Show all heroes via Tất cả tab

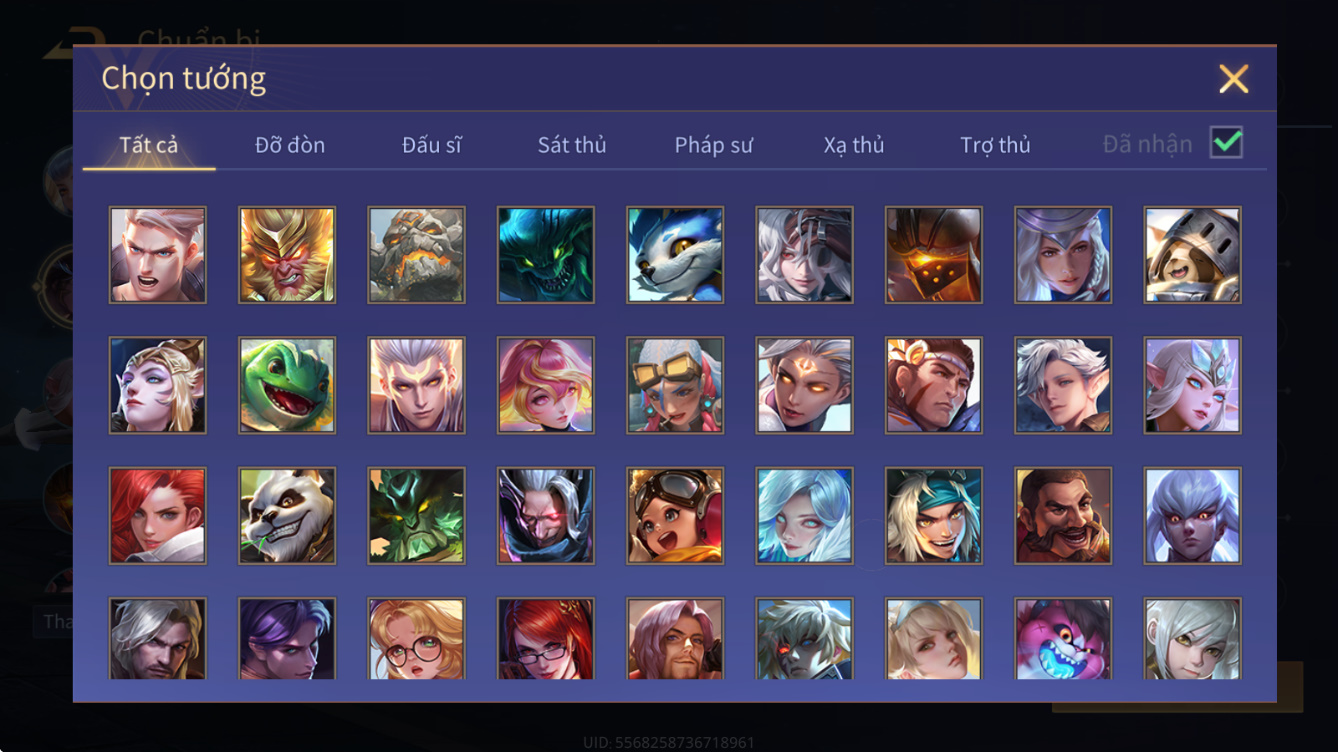pyautogui.click(x=149, y=145)
